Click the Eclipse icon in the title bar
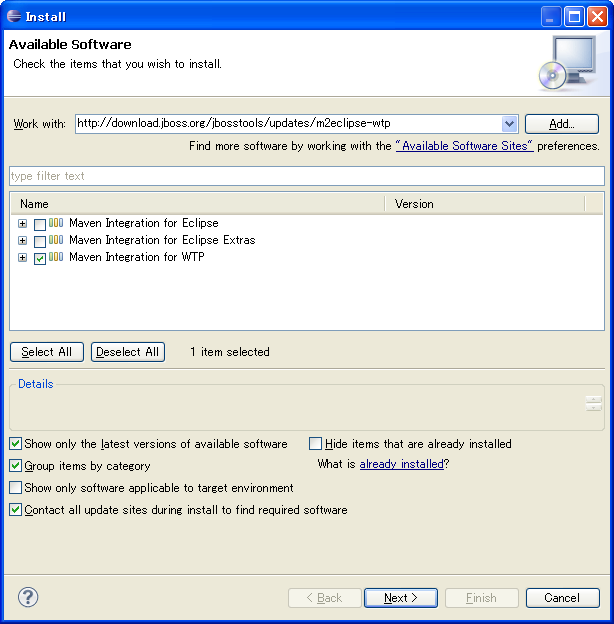Screen dimensions: 614x624 click(x=14, y=16)
